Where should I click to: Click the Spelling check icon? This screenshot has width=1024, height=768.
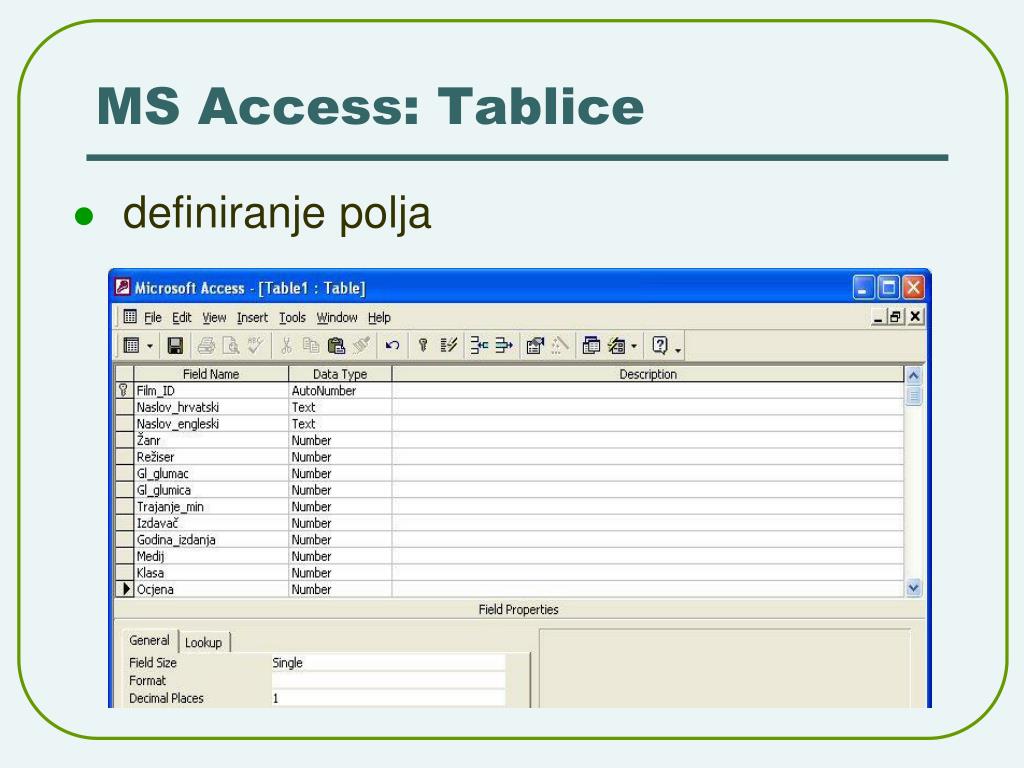coord(255,345)
